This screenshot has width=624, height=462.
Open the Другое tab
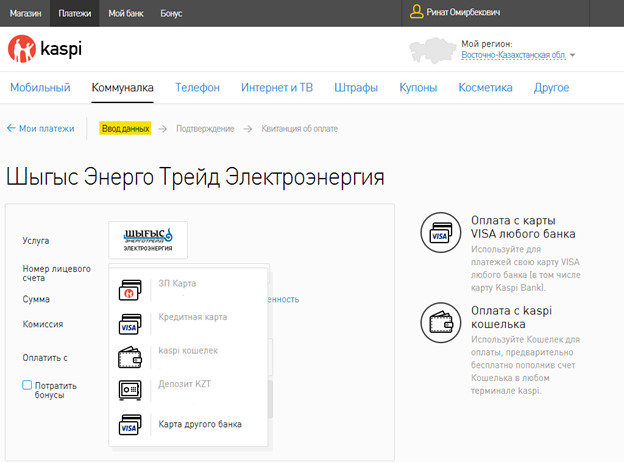tap(551, 88)
